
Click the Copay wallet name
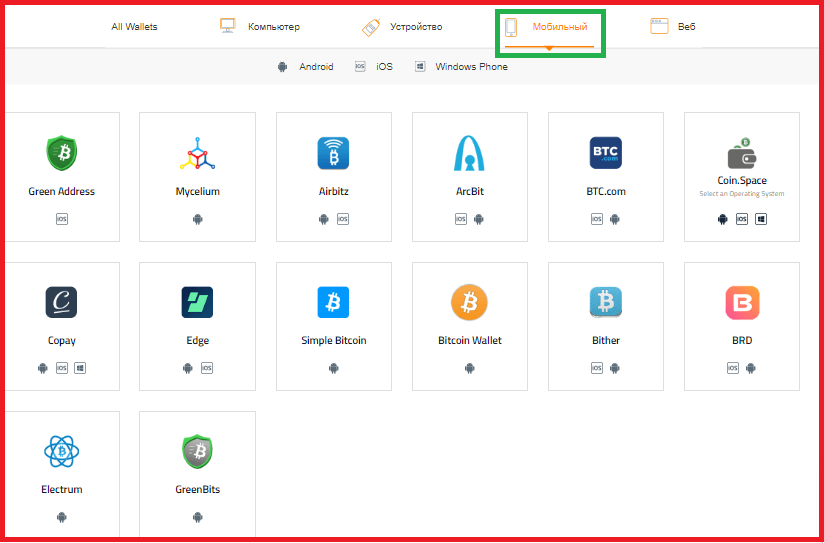click(61, 341)
